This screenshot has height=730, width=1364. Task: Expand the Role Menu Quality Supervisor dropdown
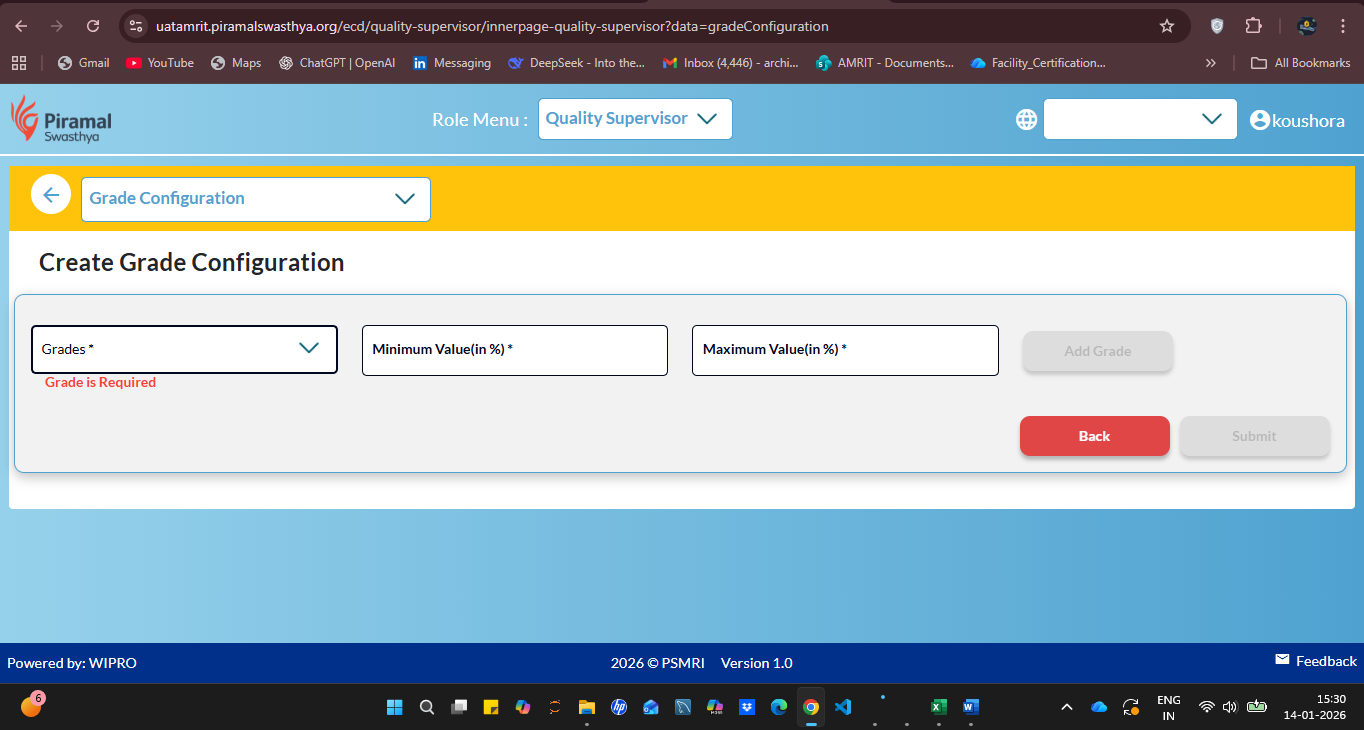pyautogui.click(x=635, y=119)
